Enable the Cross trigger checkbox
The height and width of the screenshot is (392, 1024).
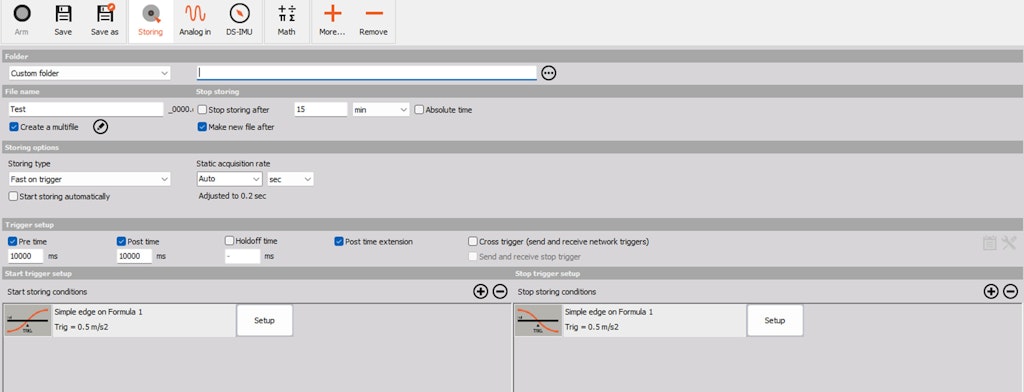click(x=473, y=241)
